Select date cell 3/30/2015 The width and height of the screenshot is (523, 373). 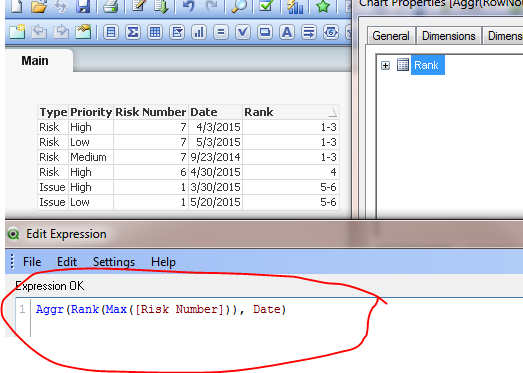pyautogui.click(x=215, y=187)
